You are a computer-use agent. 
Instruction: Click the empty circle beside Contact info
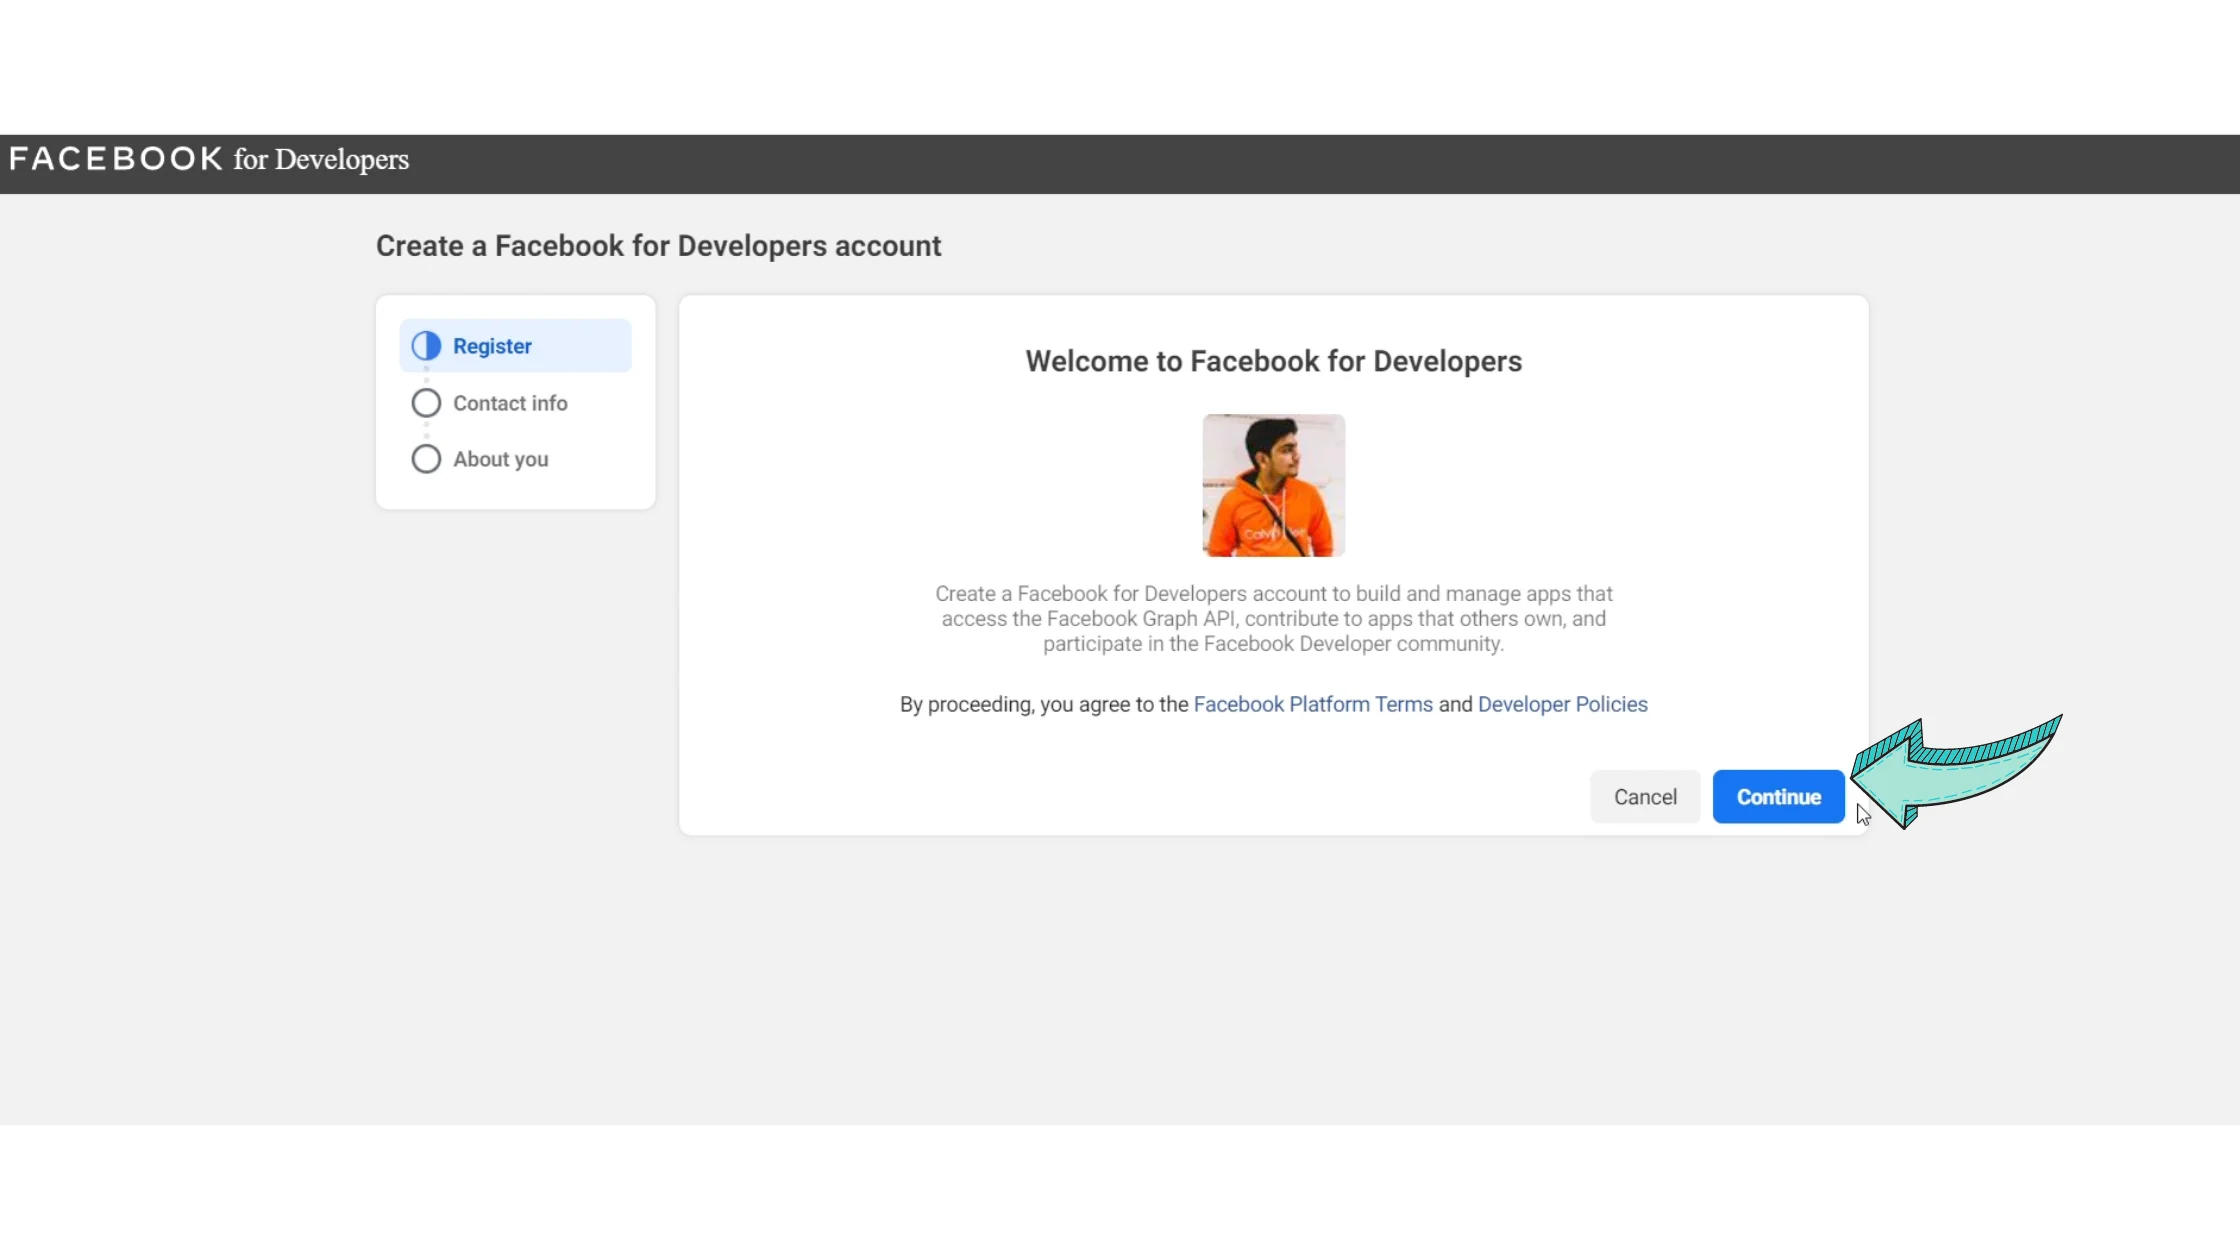coord(426,403)
